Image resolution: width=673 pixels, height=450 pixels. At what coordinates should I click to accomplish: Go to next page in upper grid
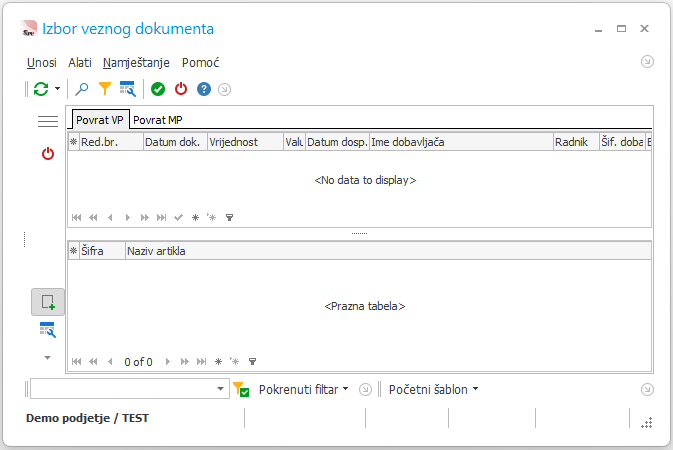tap(145, 217)
